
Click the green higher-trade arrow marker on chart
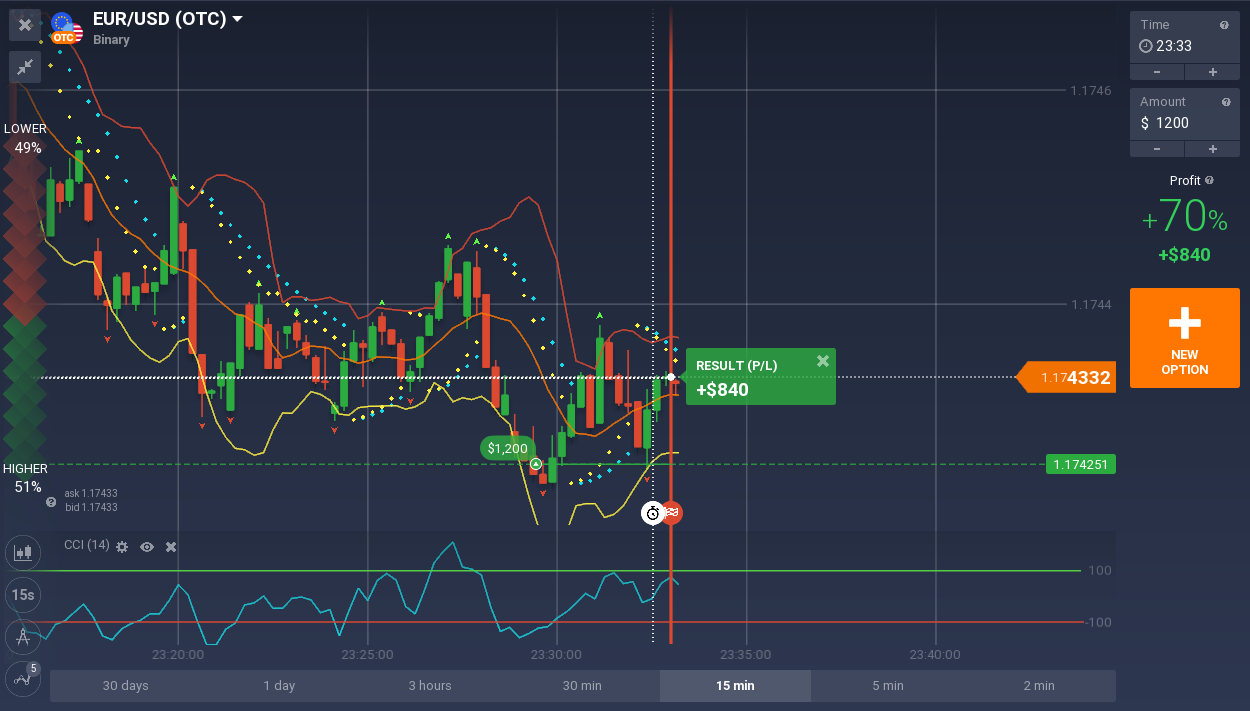[536, 464]
